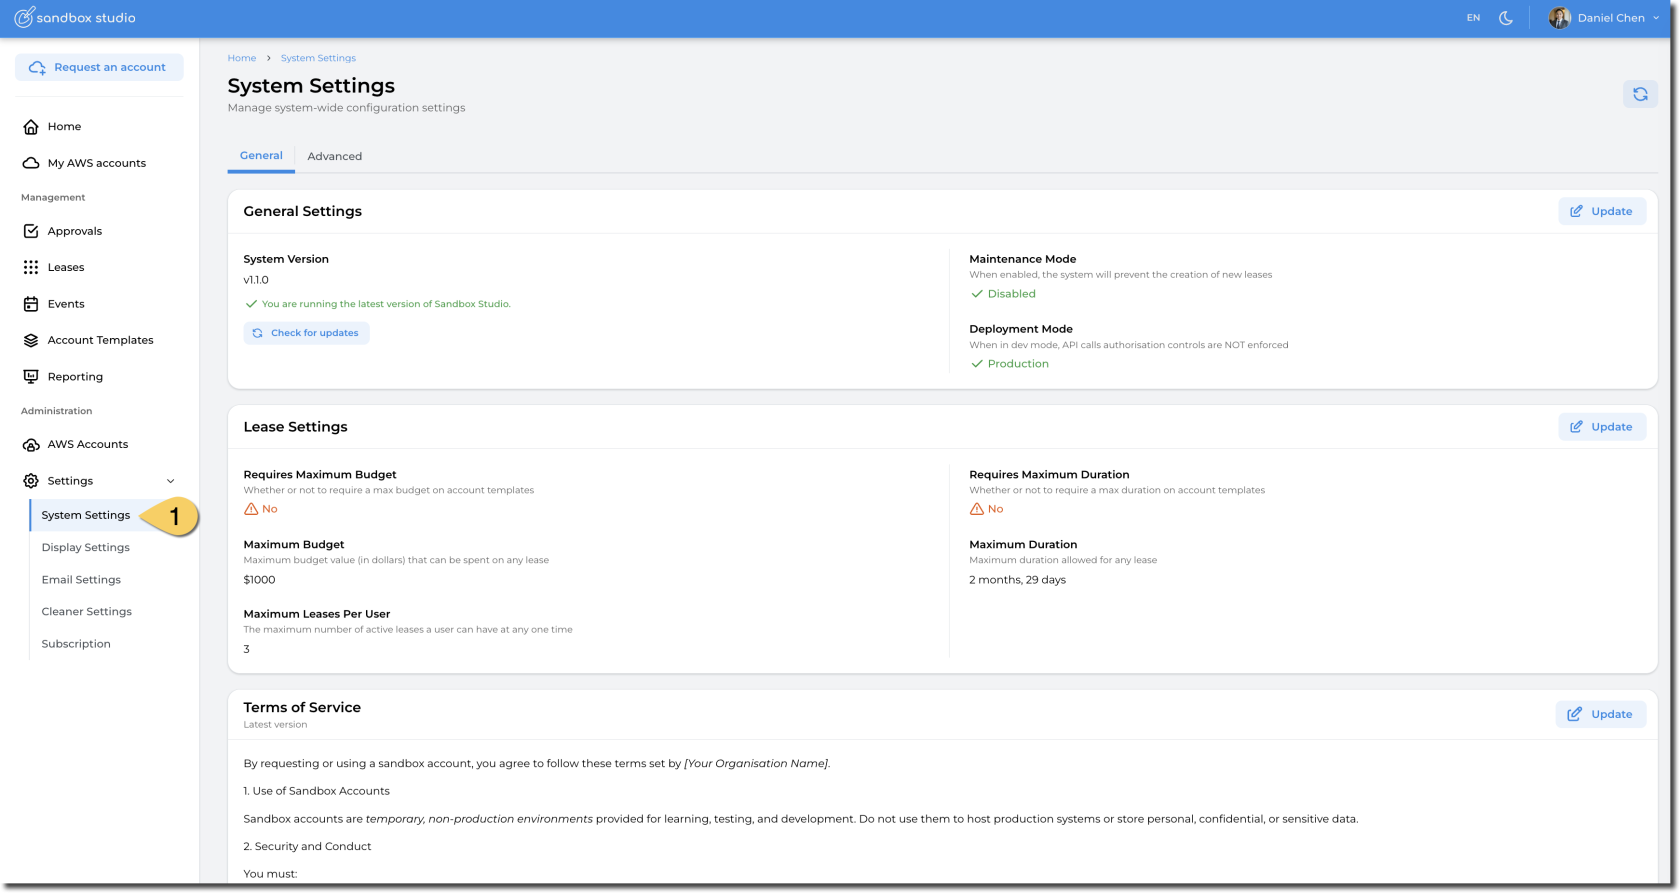
Task: Open the Daniel Chen user dropdown
Action: coord(1604,18)
